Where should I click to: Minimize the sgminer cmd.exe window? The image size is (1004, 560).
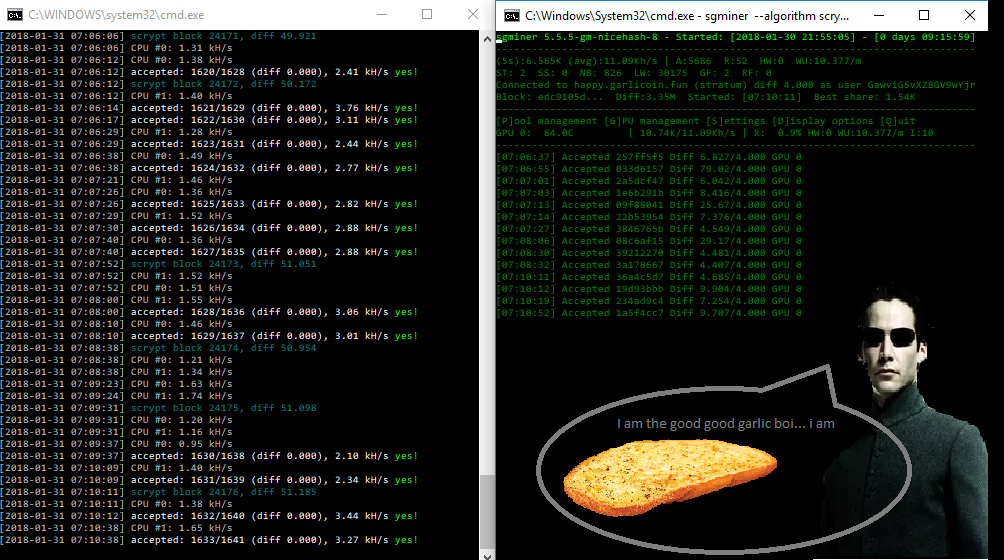click(x=878, y=15)
